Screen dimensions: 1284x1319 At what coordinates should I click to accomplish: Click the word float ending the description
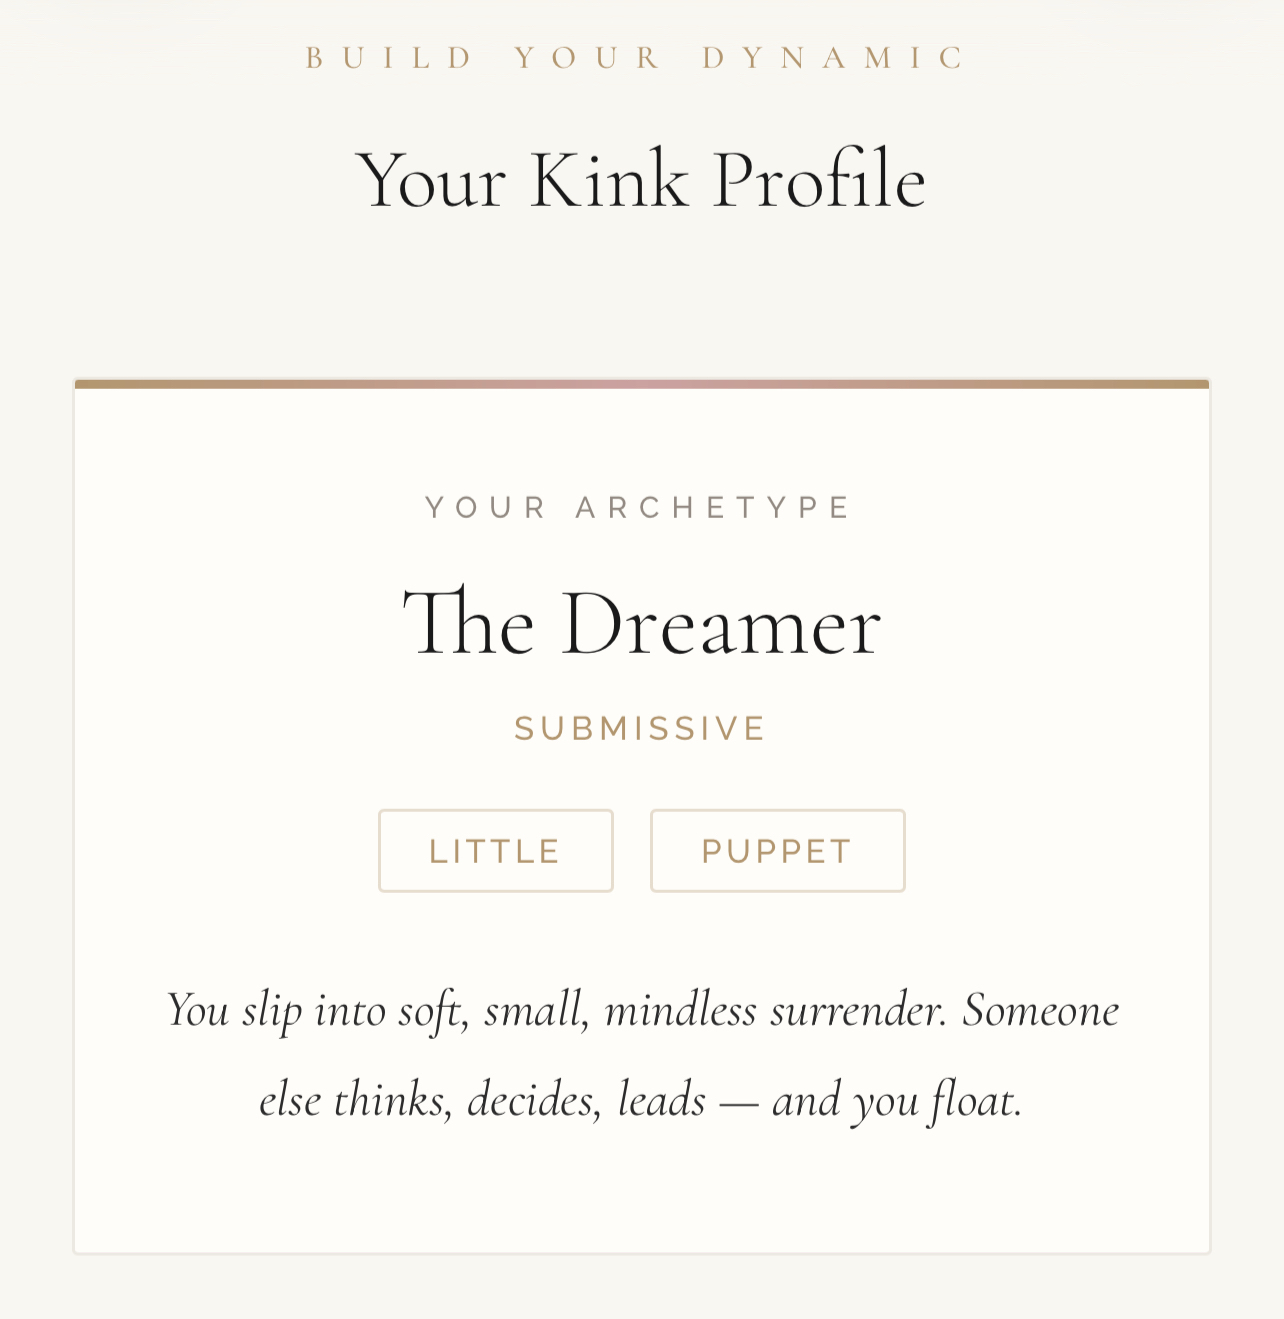(x=974, y=1101)
